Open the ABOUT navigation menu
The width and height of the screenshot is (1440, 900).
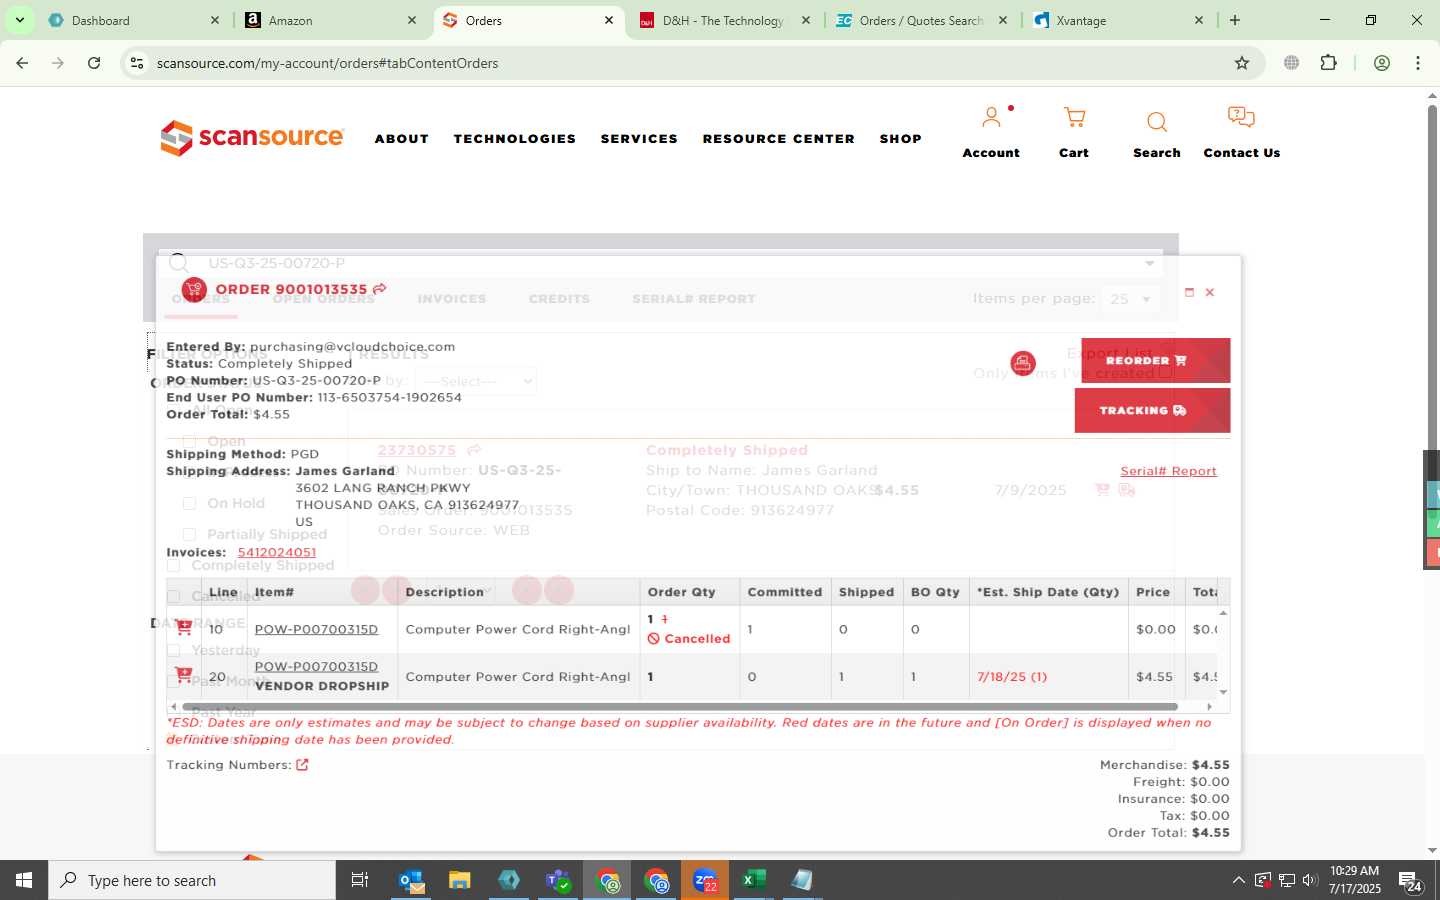coord(402,139)
